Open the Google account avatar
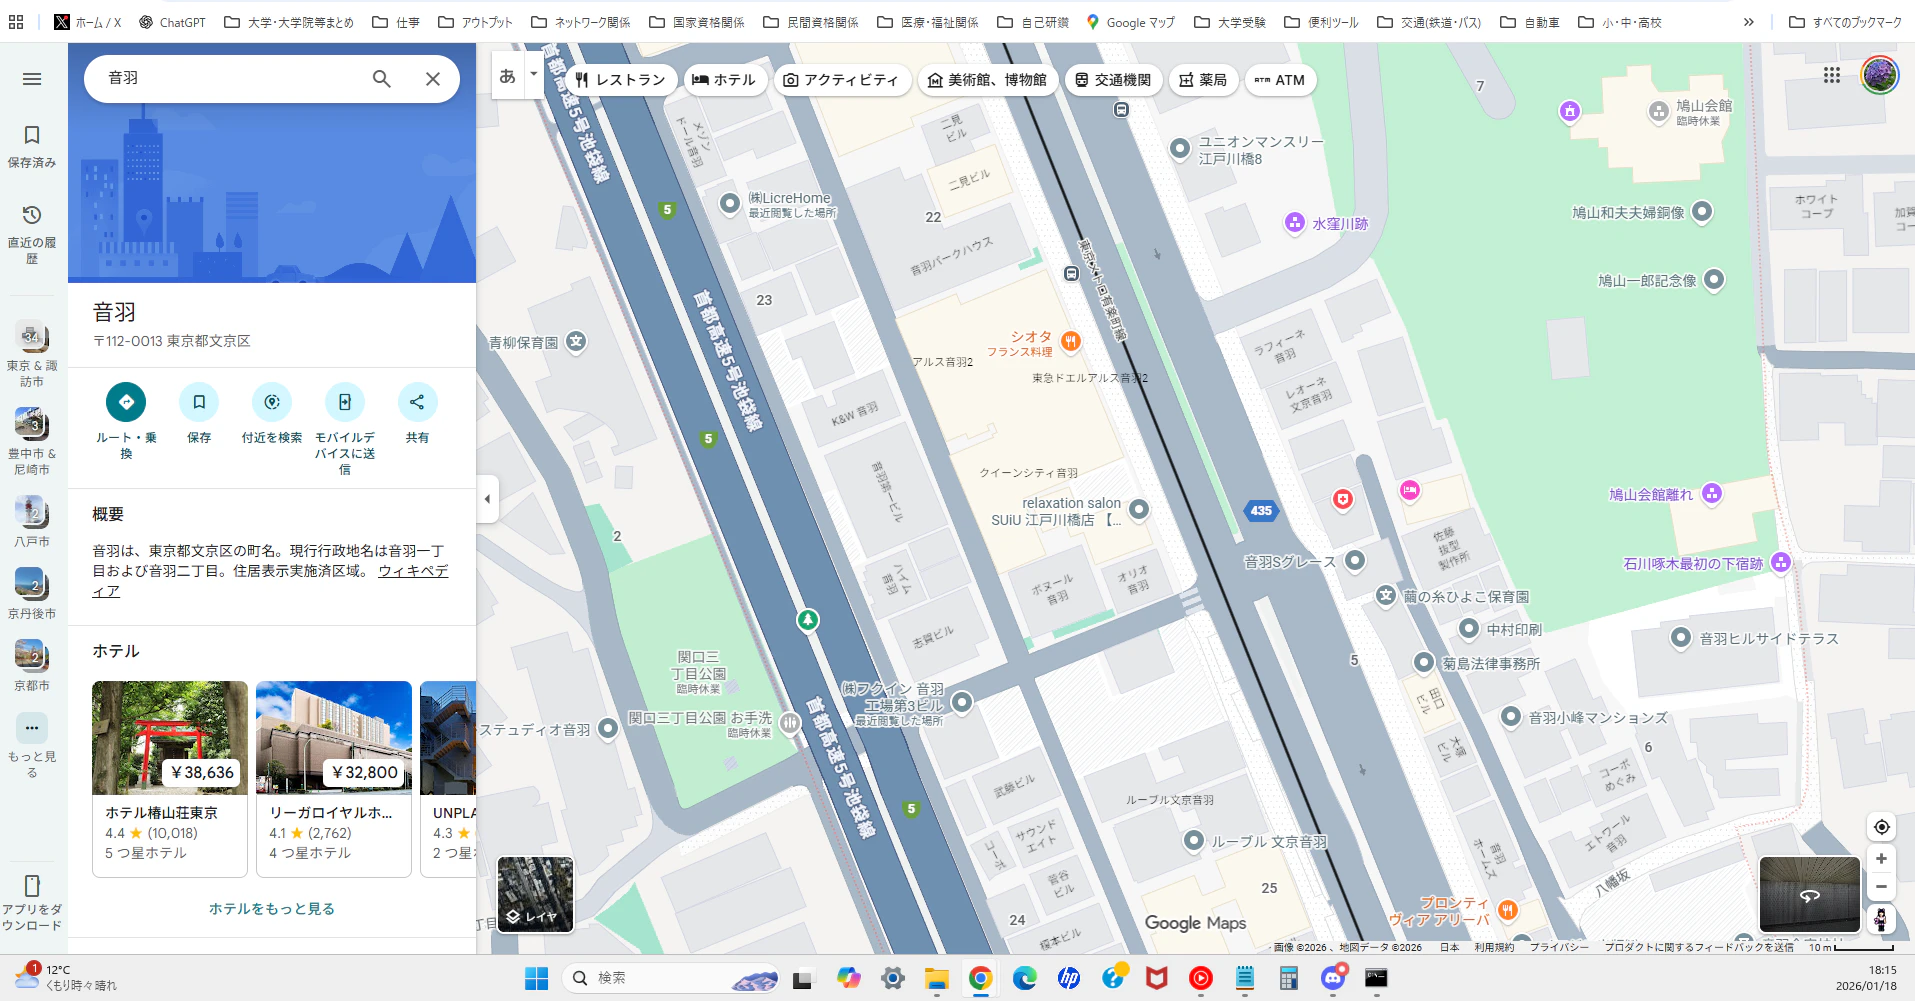The width and height of the screenshot is (1915, 1001). pyautogui.click(x=1880, y=75)
